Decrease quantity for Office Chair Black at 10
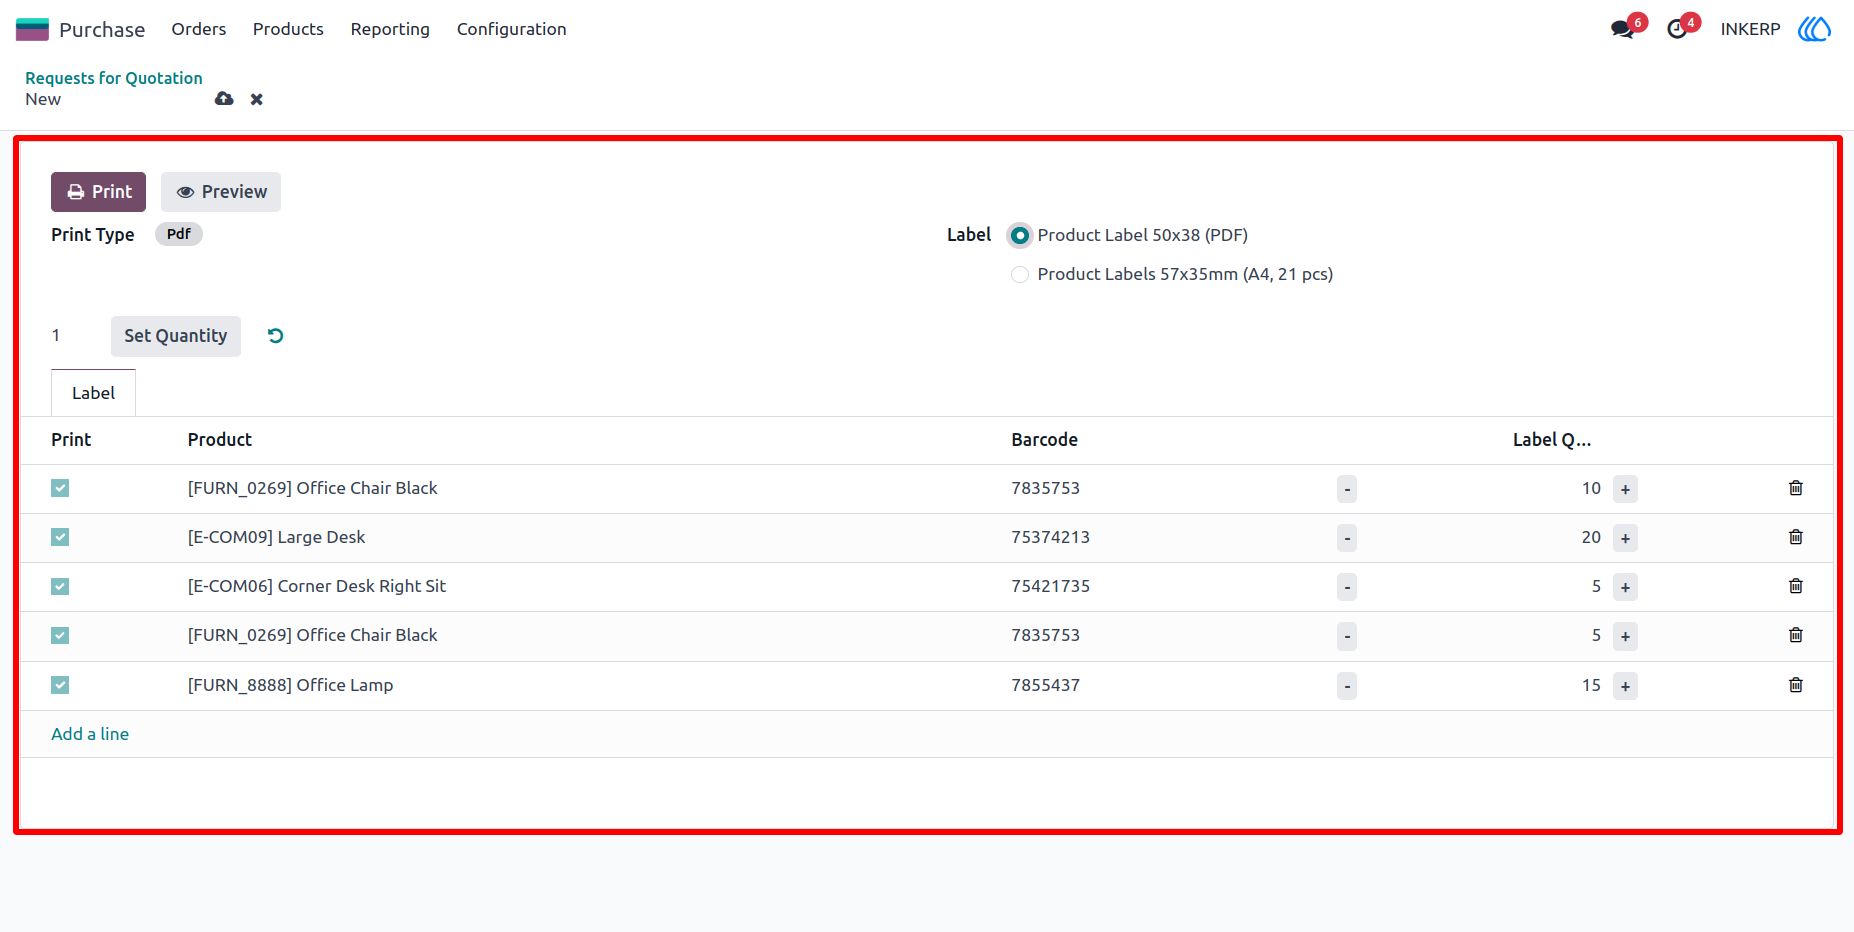The height and width of the screenshot is (932, 1854). [x=1347, y=489]
